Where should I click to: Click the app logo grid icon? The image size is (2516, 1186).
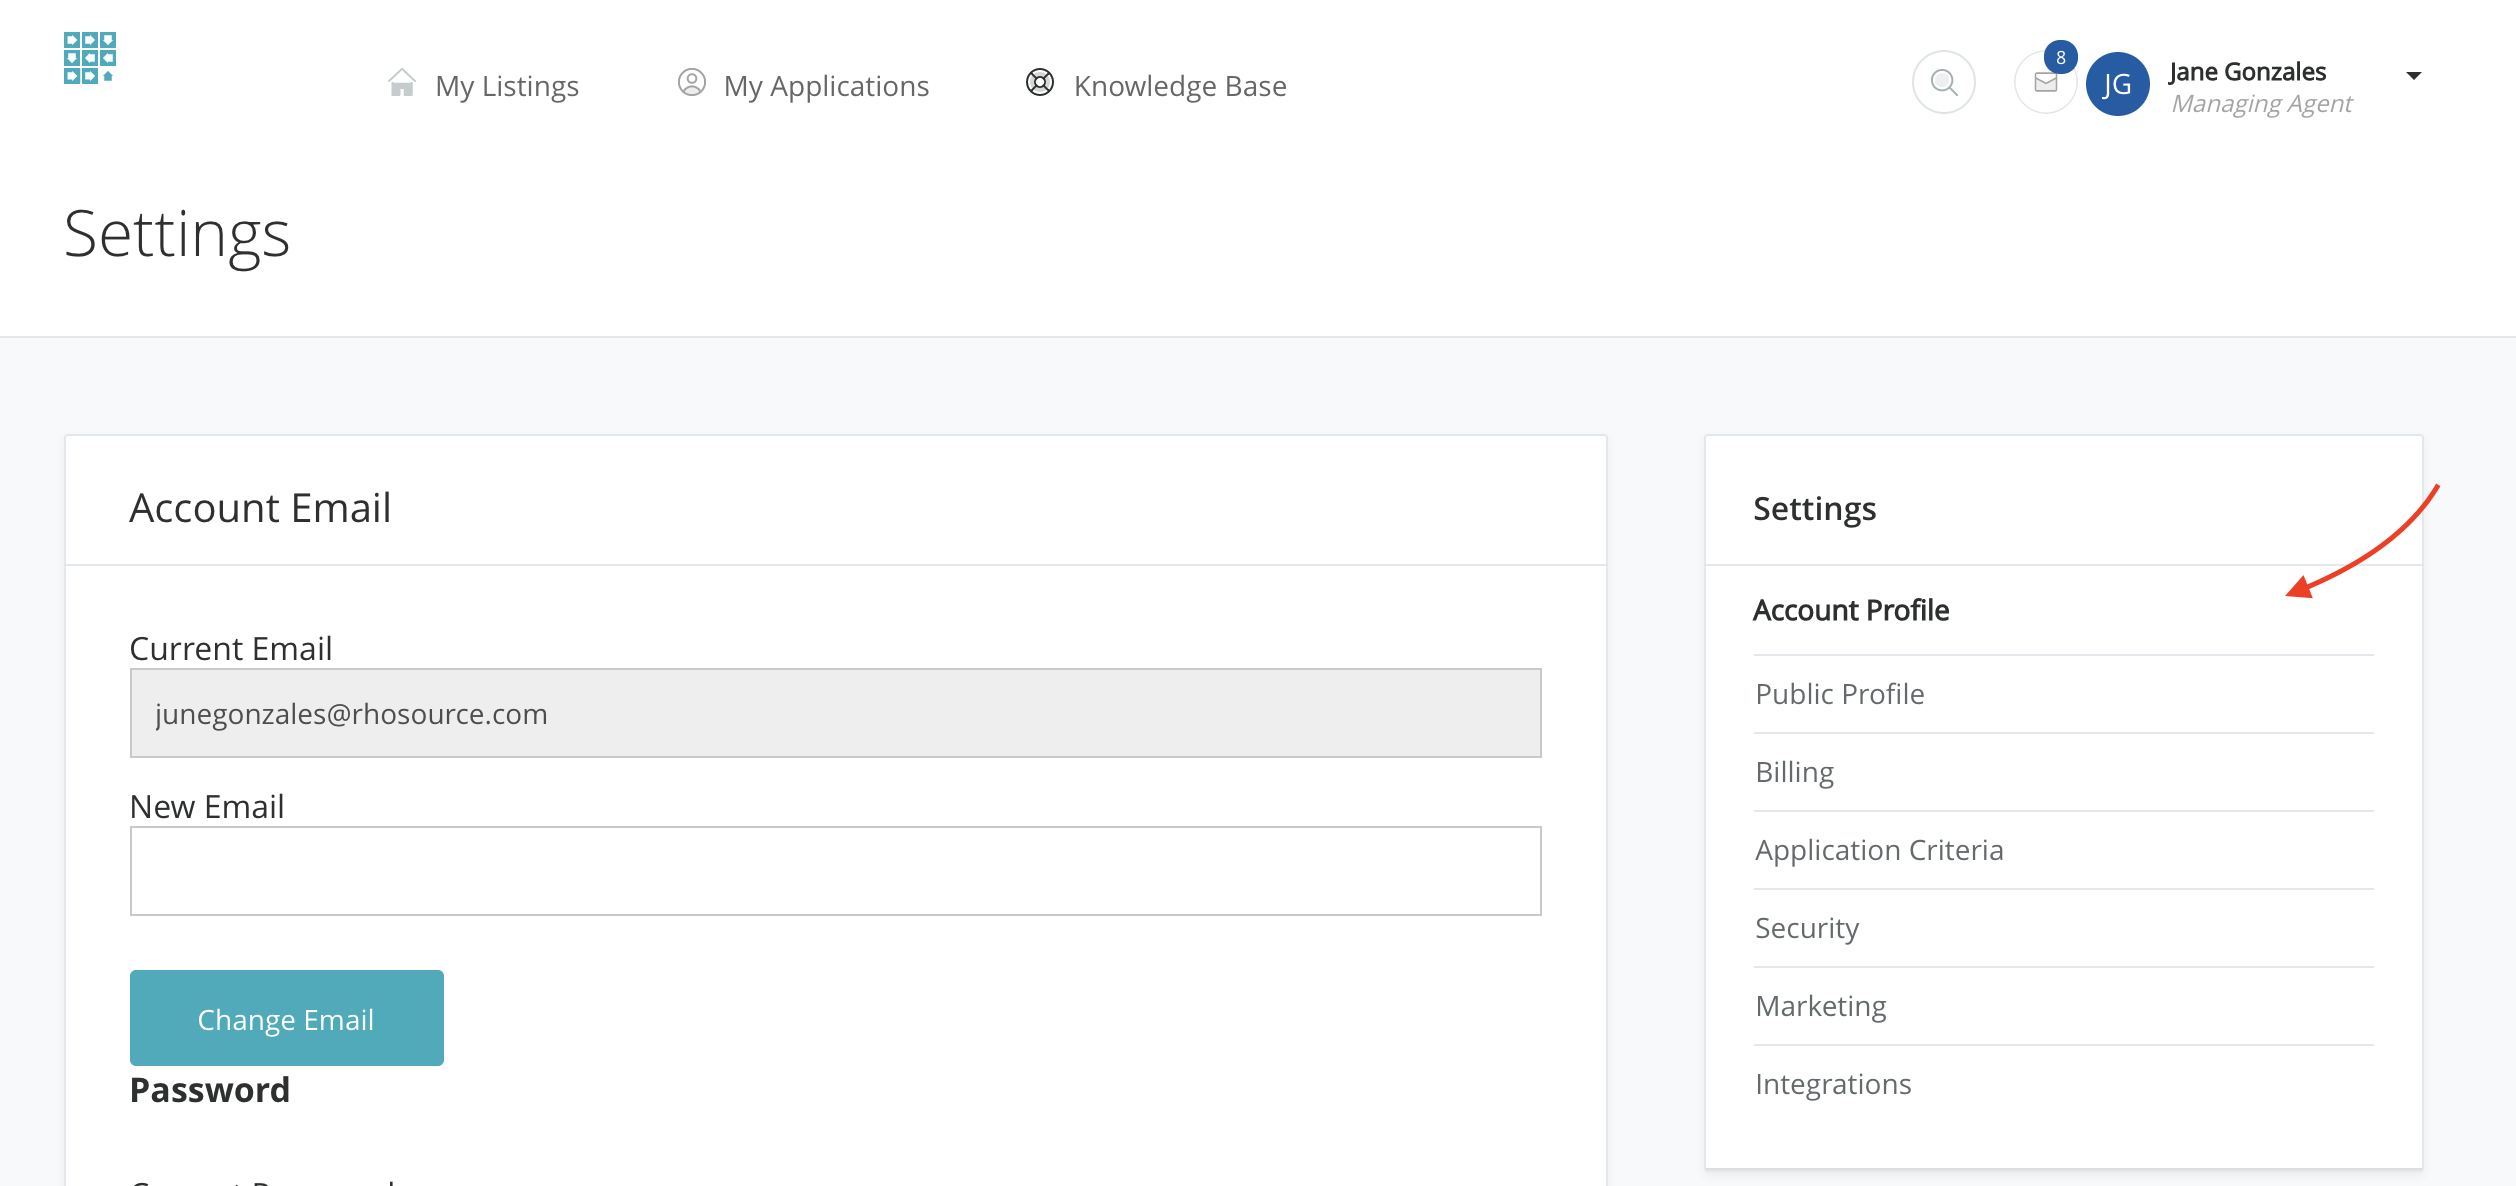tap(90, 58)
